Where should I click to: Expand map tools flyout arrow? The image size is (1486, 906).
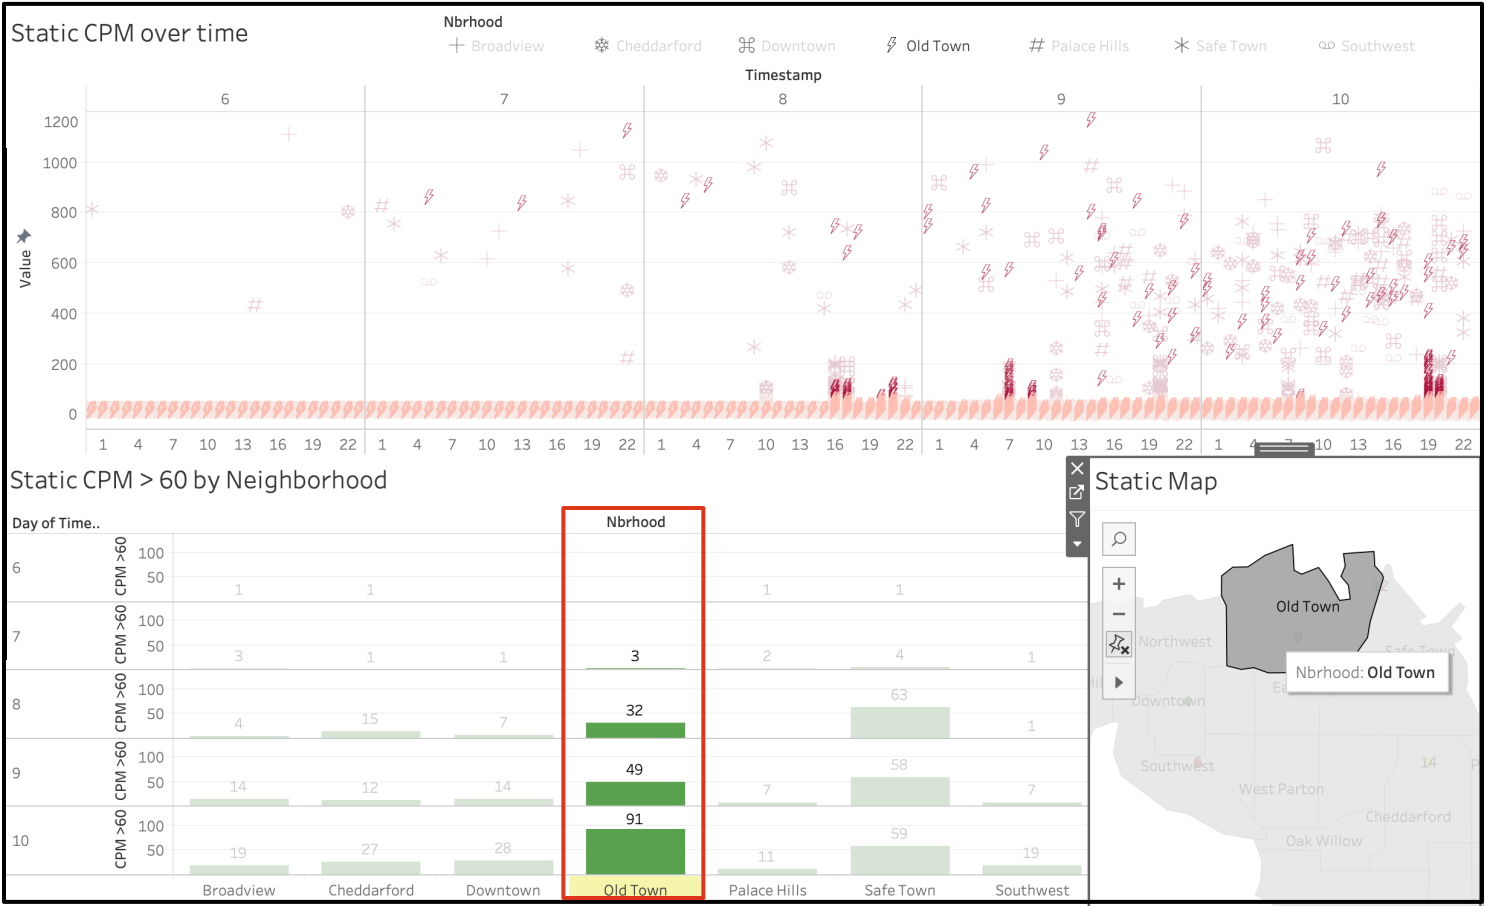click(x=1119, y=682)
